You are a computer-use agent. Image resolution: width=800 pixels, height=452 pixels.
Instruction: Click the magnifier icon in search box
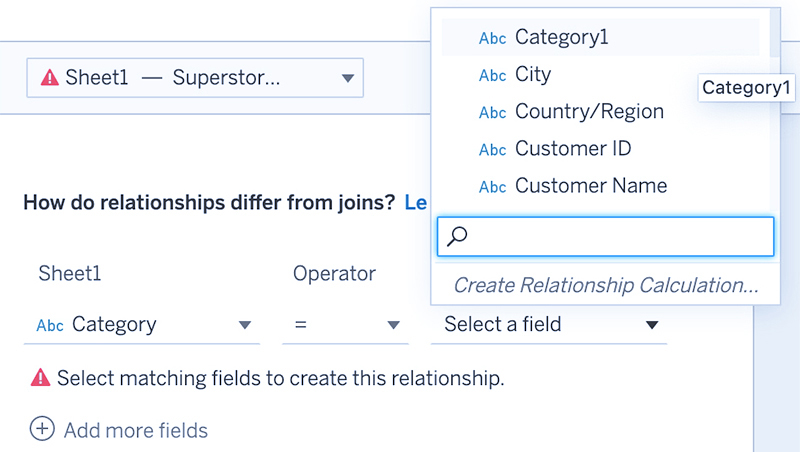click(x=457, y=236)
